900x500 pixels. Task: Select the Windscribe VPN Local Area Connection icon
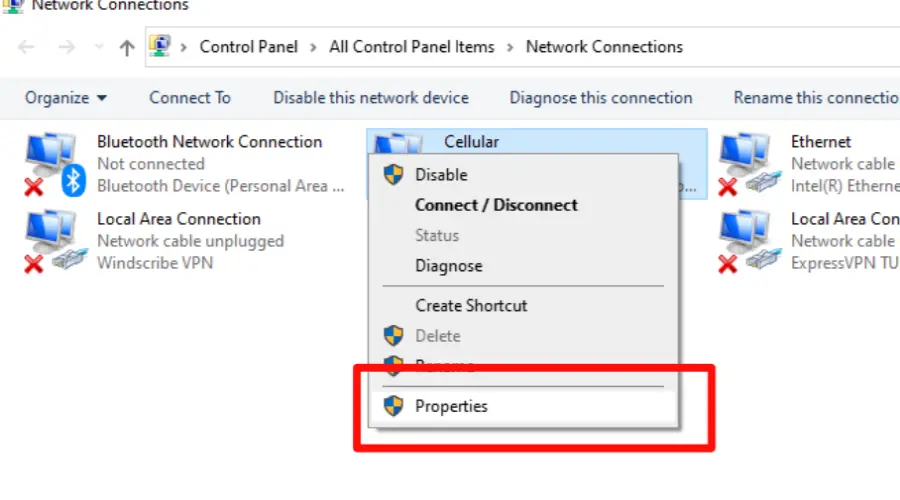(x=55, y=241)
